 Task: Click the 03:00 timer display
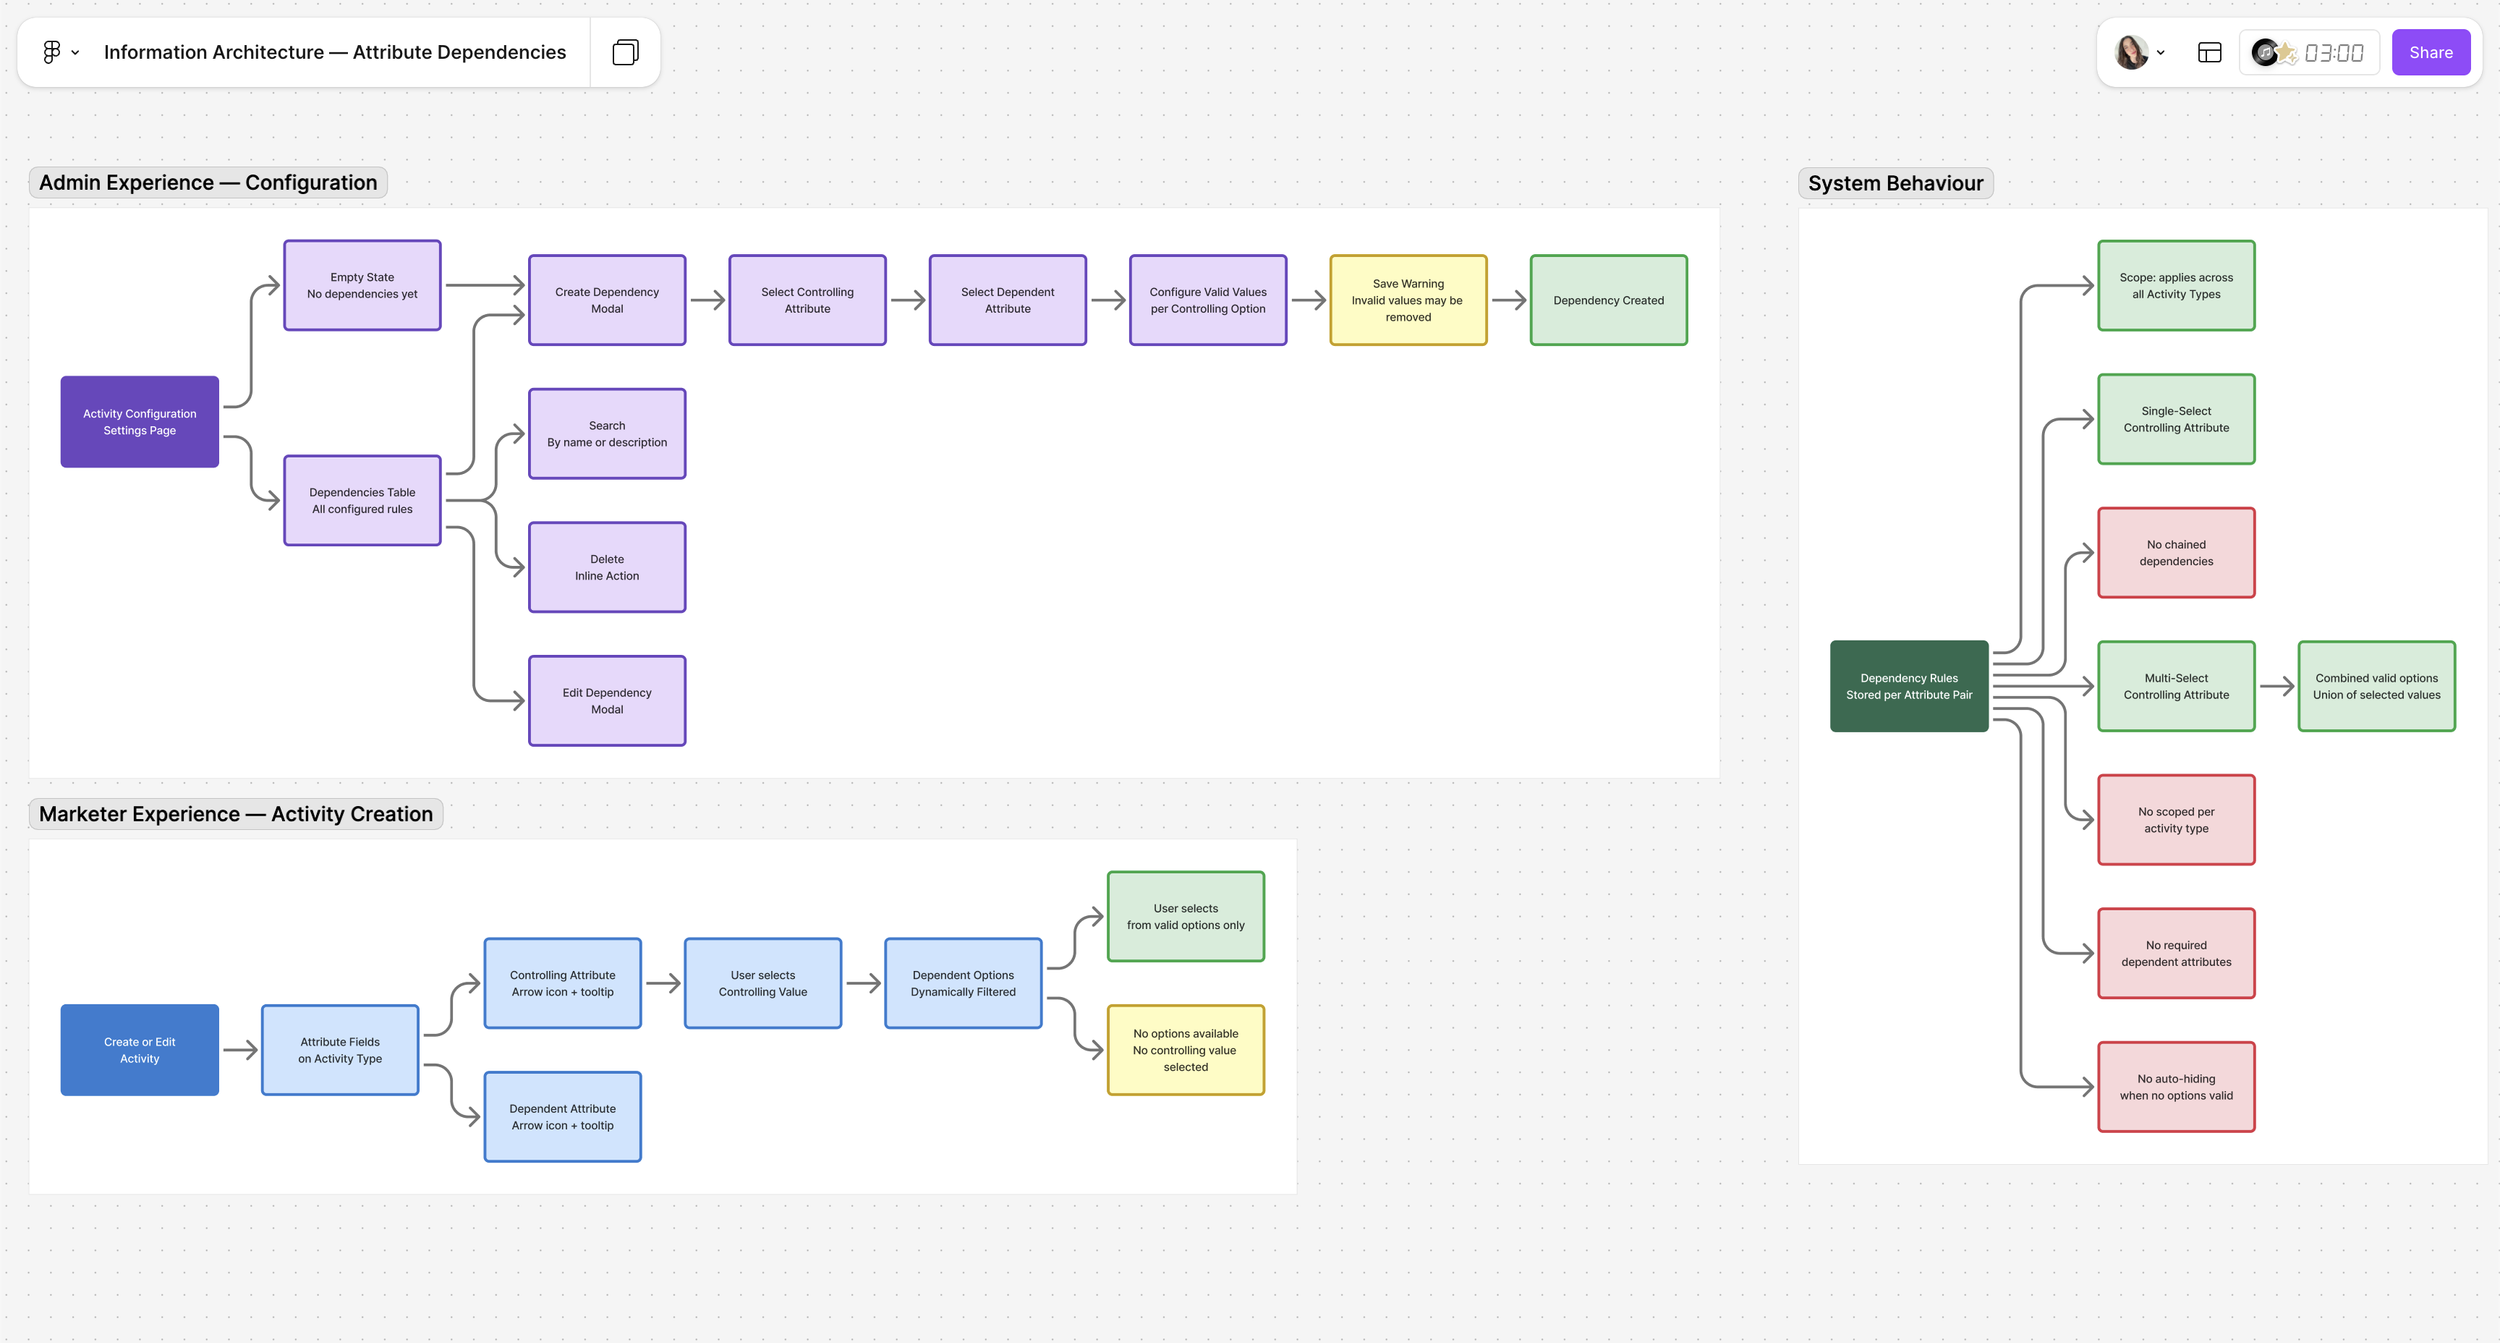pos(2334,53)
